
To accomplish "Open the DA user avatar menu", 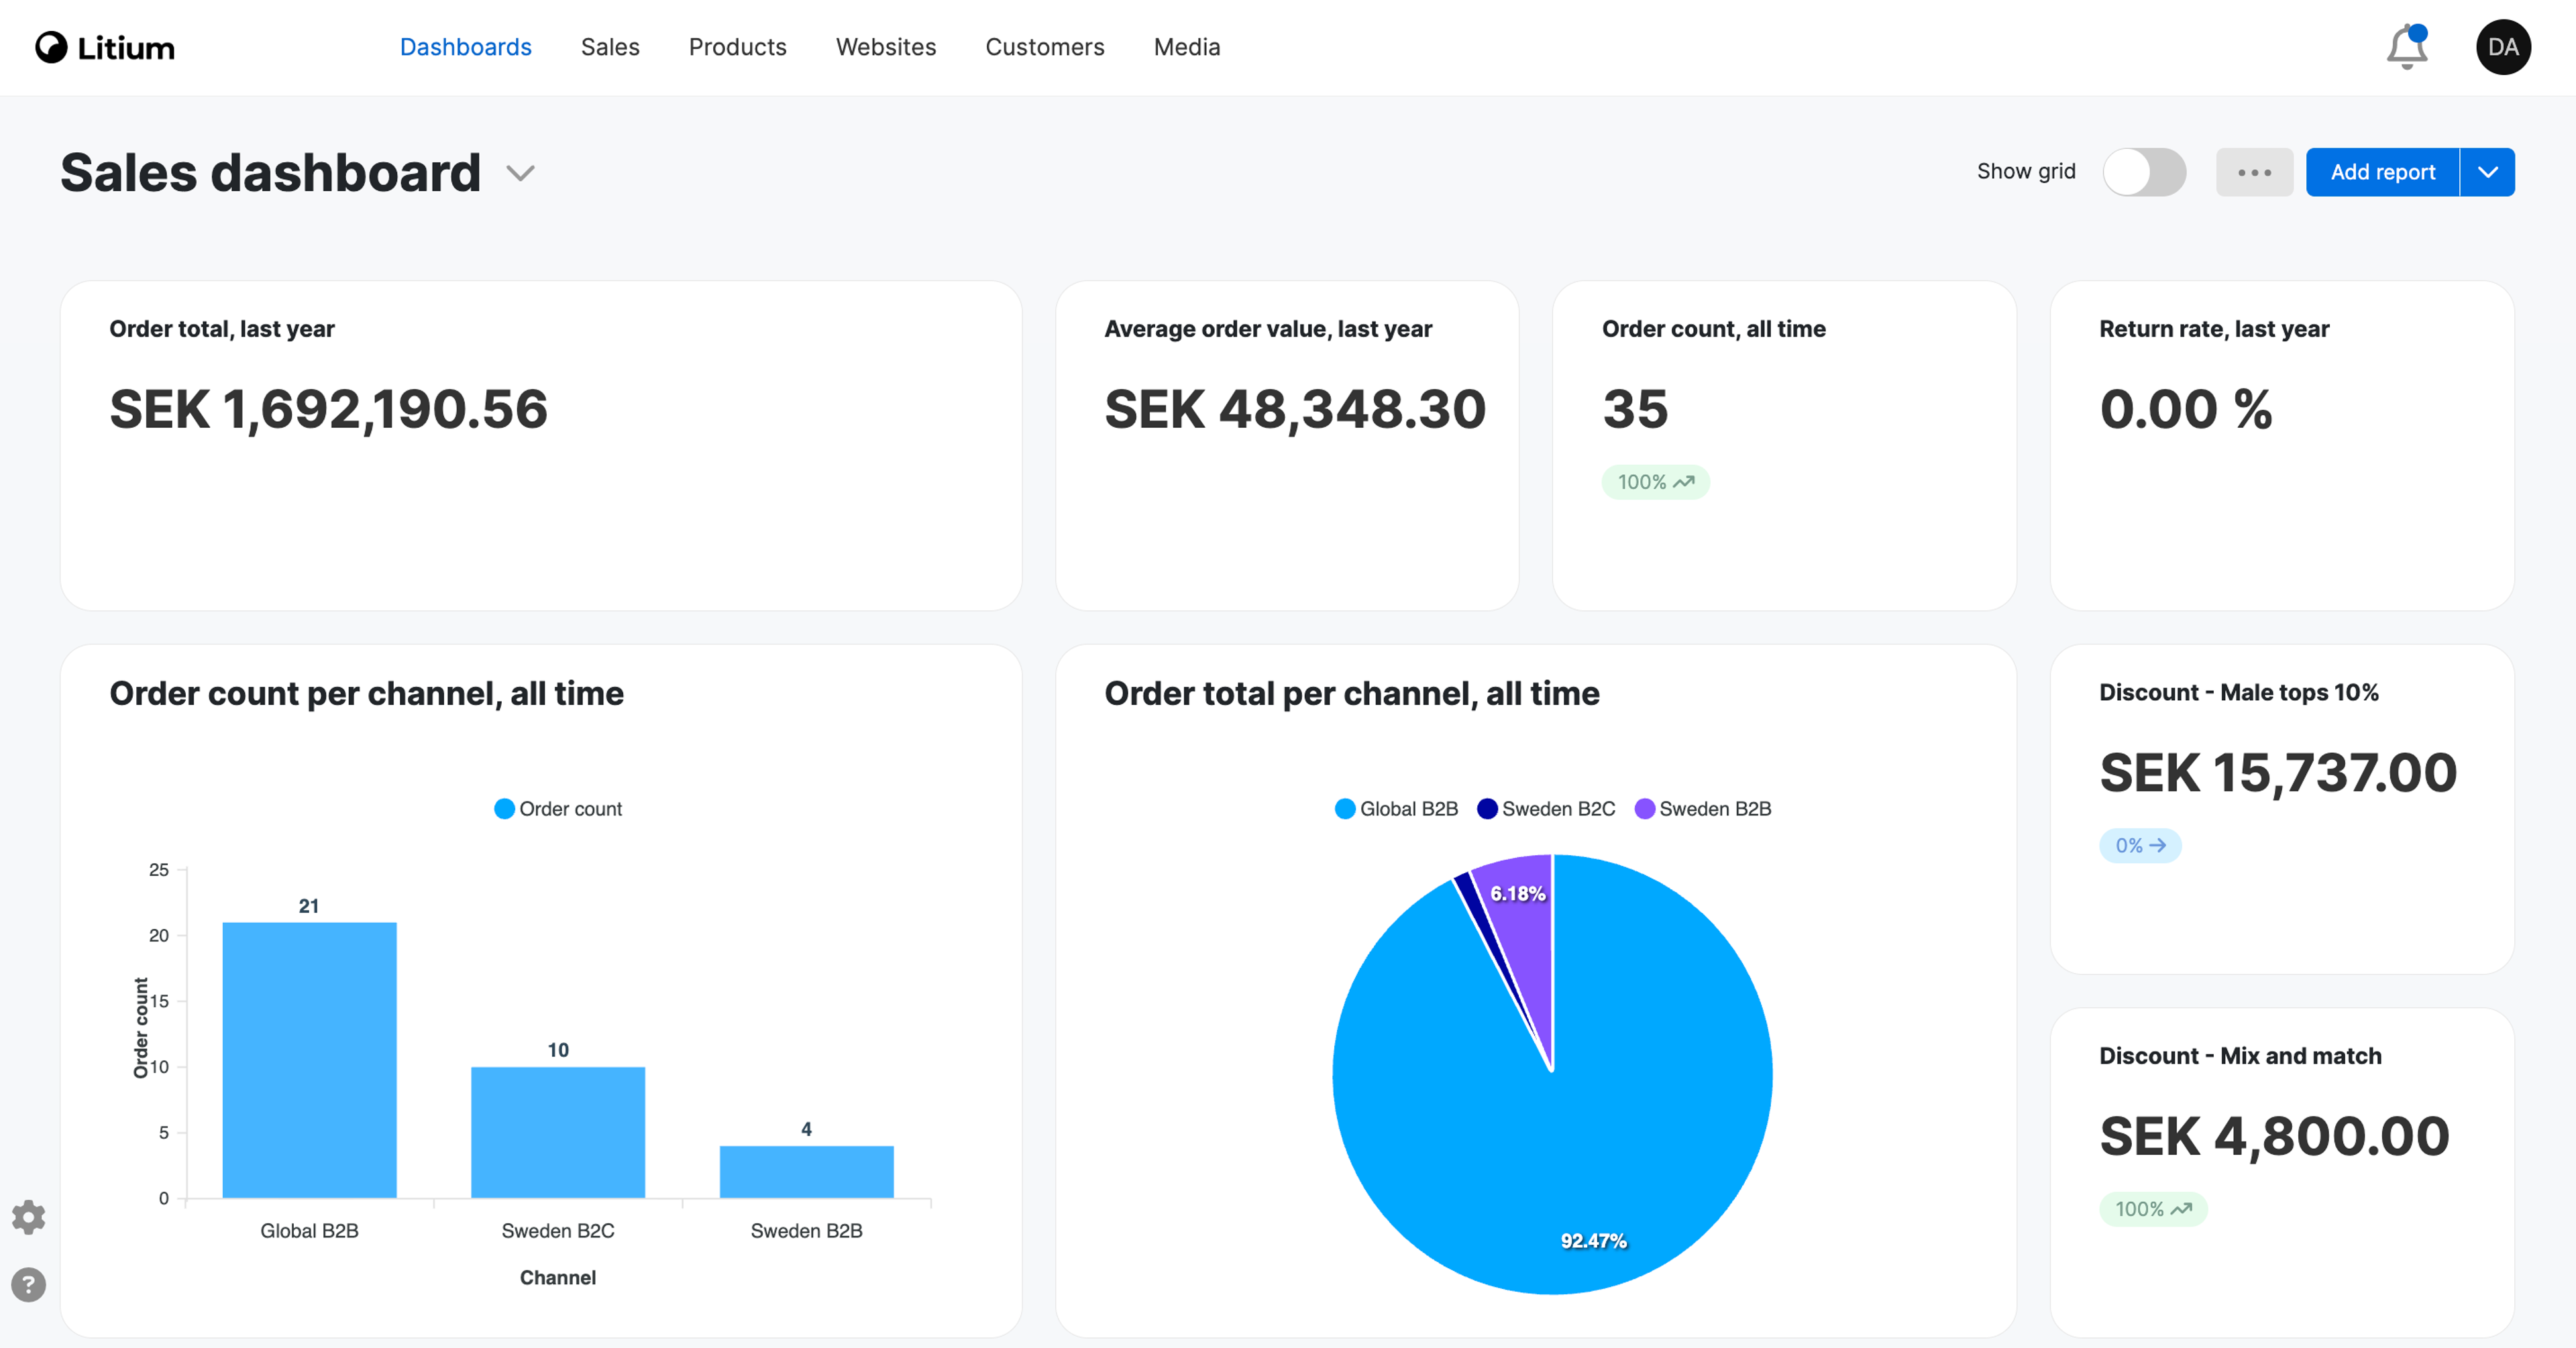I will (x=2503, y=47).
